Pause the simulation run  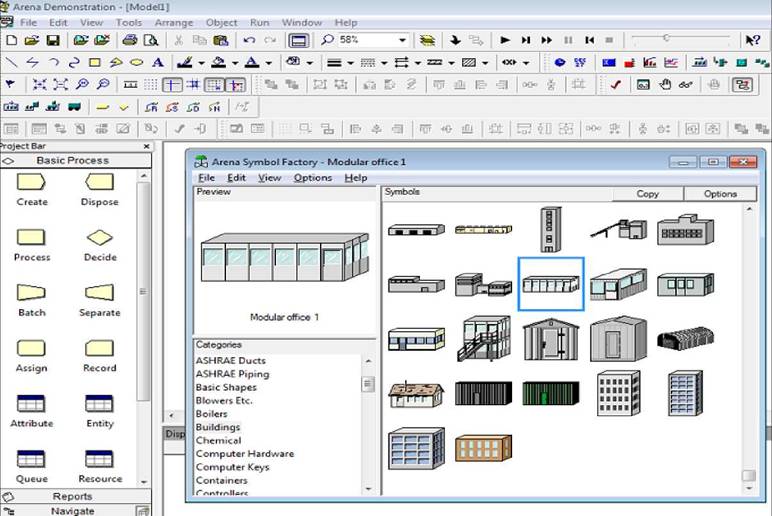click(568, 40)
